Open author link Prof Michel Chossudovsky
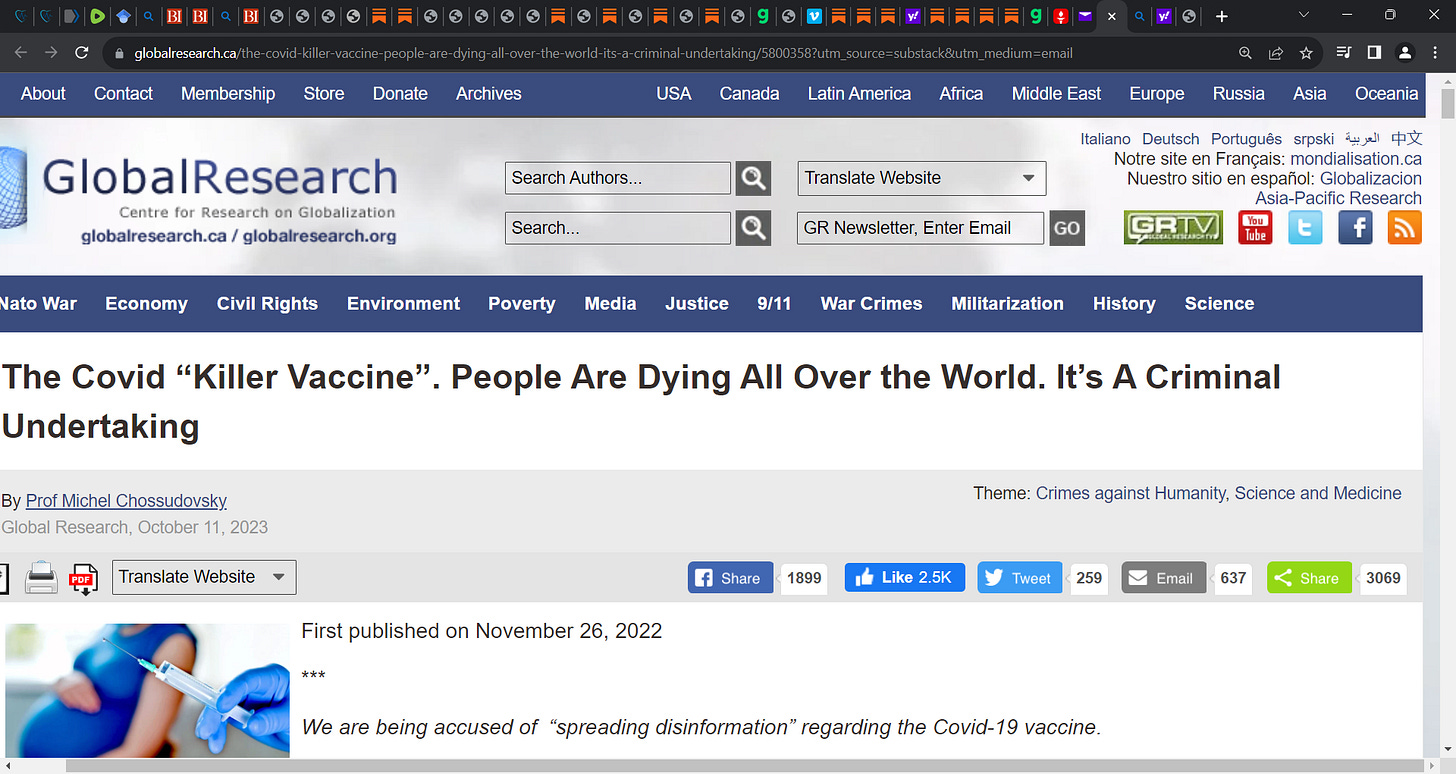 click(126, 501)
